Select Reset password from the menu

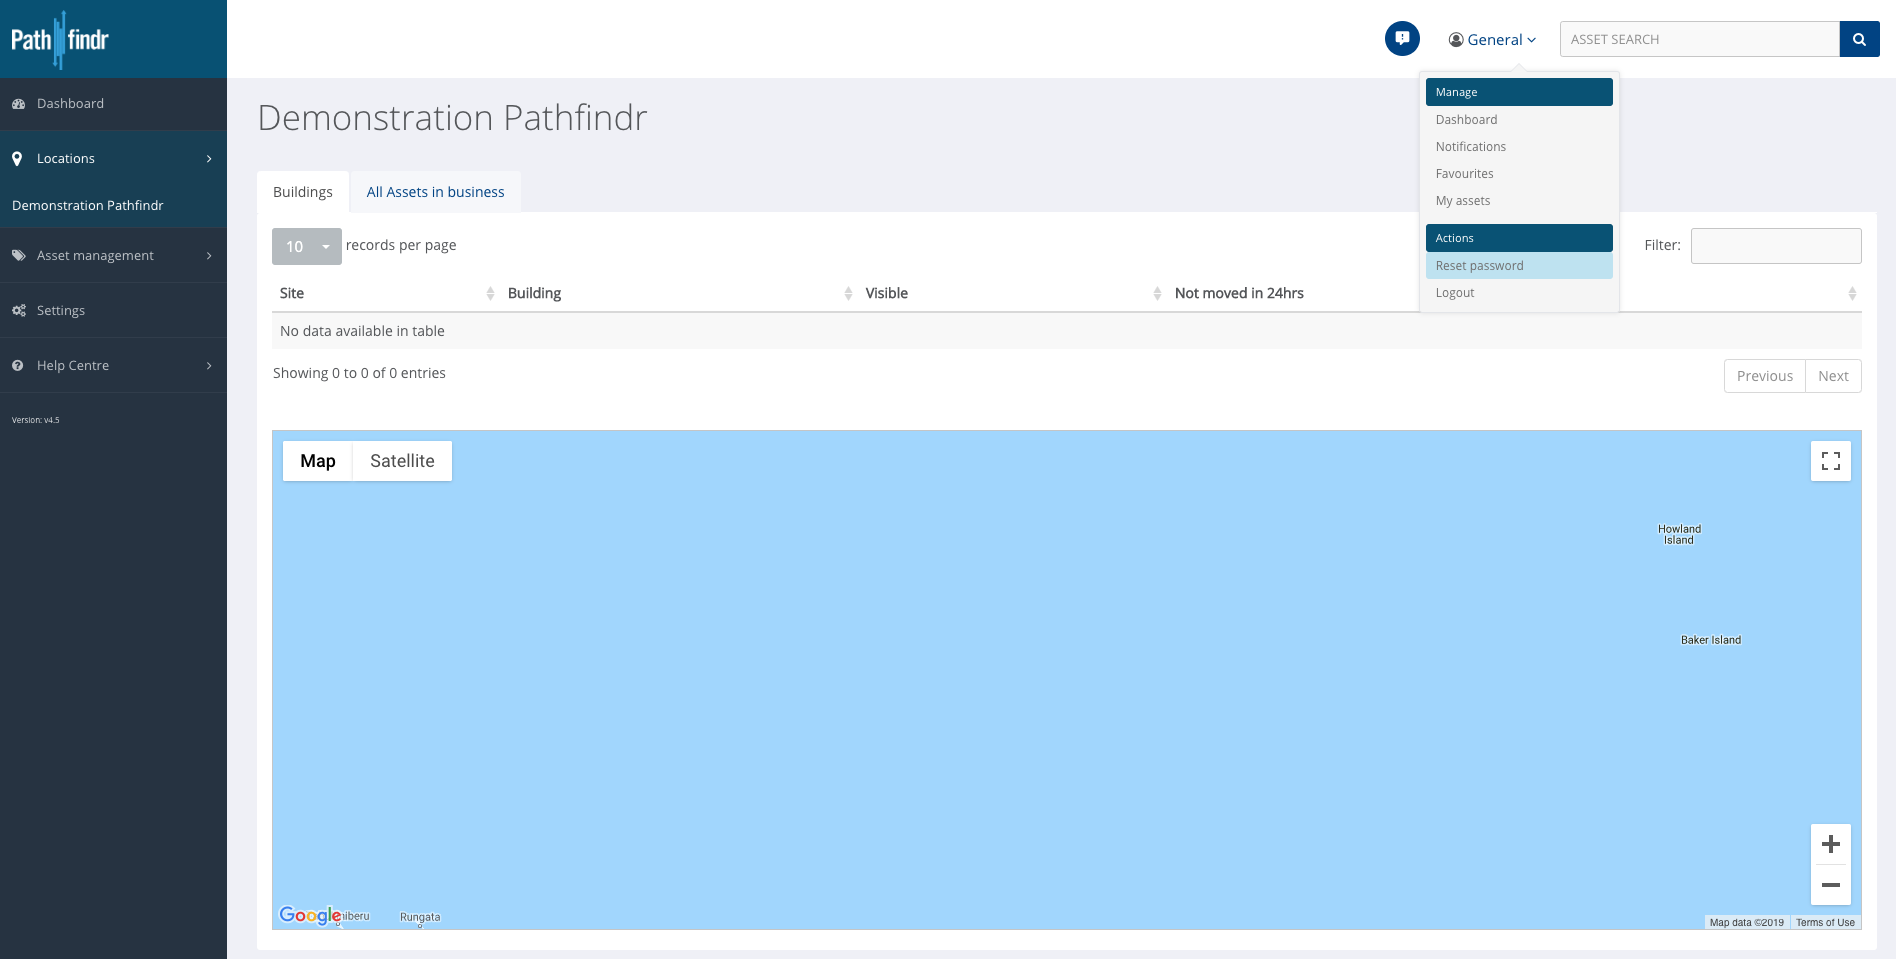point(1479,266)
